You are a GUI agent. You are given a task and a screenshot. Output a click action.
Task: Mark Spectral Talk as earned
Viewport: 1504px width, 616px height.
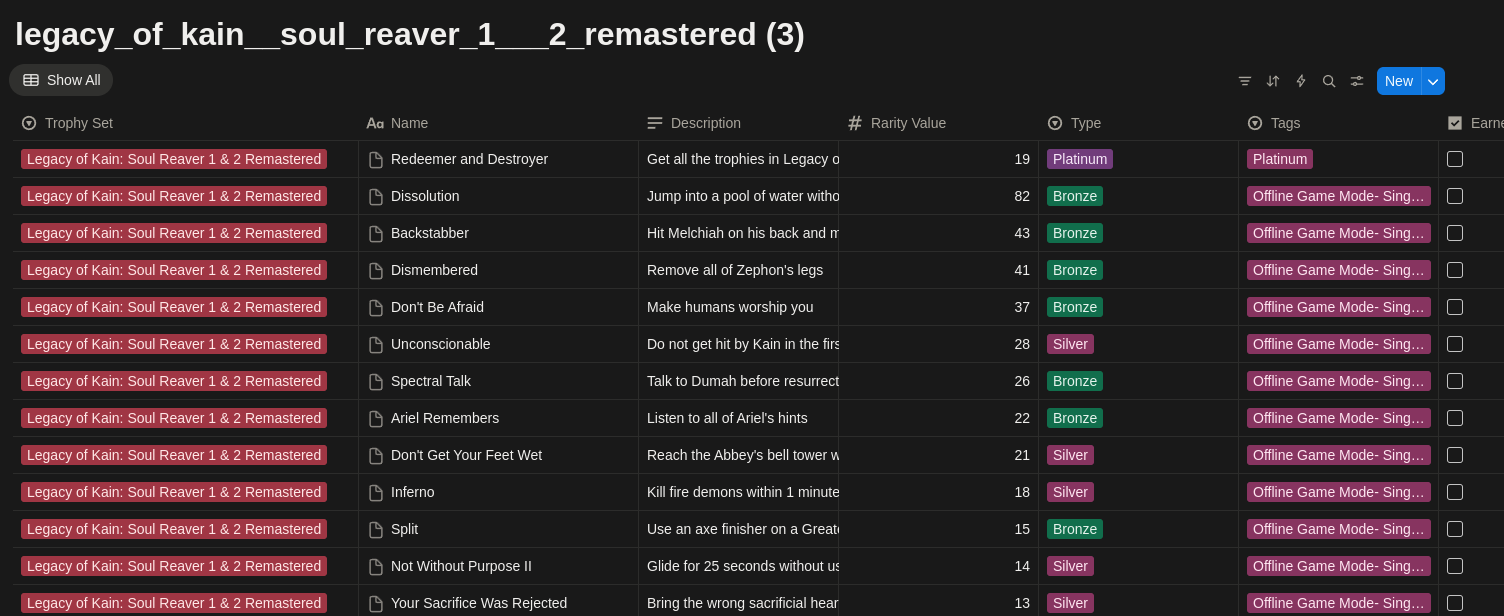coord(1455,381)
